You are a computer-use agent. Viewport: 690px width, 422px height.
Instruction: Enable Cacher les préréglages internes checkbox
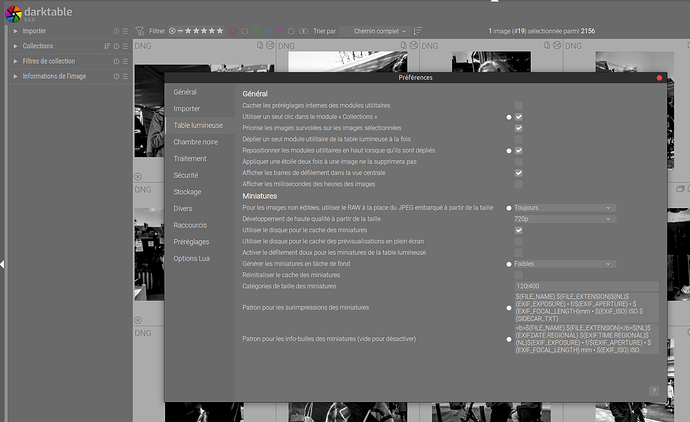coord(519,106)
